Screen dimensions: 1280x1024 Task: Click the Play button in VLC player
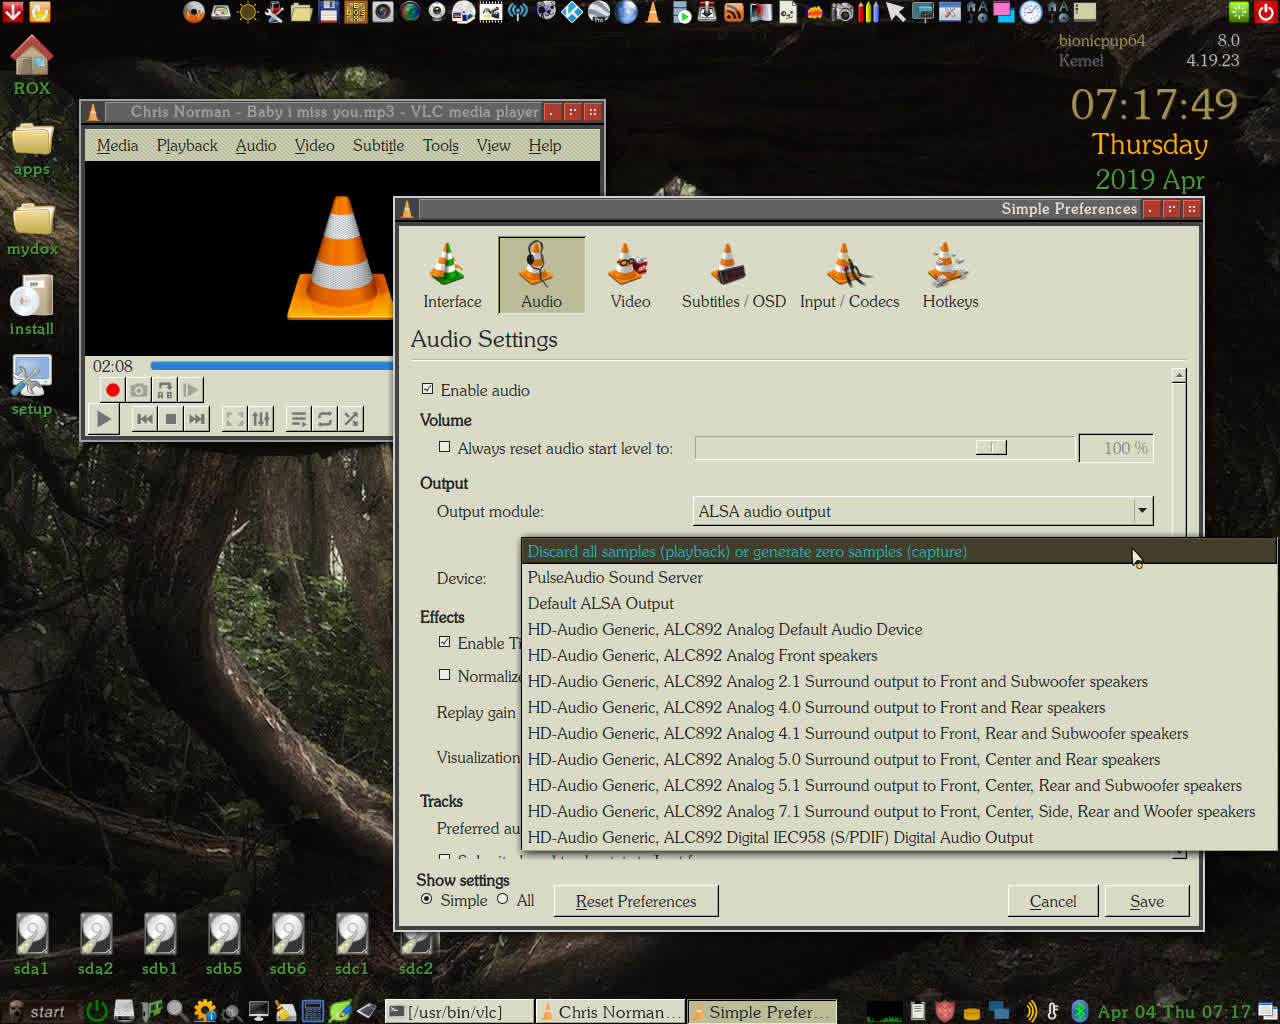coord(104,419)
